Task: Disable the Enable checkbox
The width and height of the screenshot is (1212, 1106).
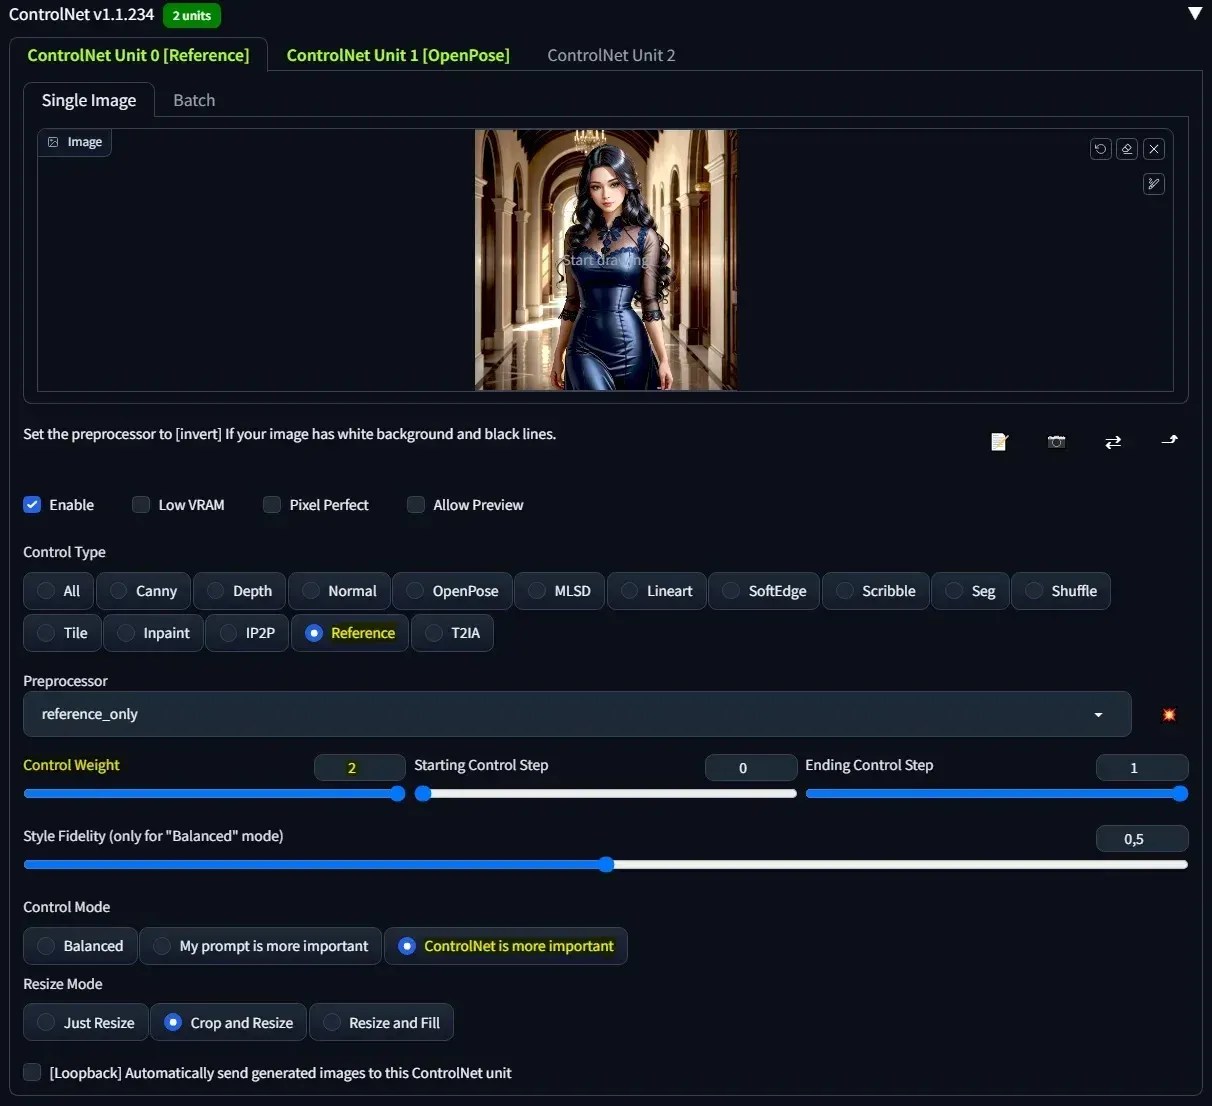Action: (x=32, y=505)
